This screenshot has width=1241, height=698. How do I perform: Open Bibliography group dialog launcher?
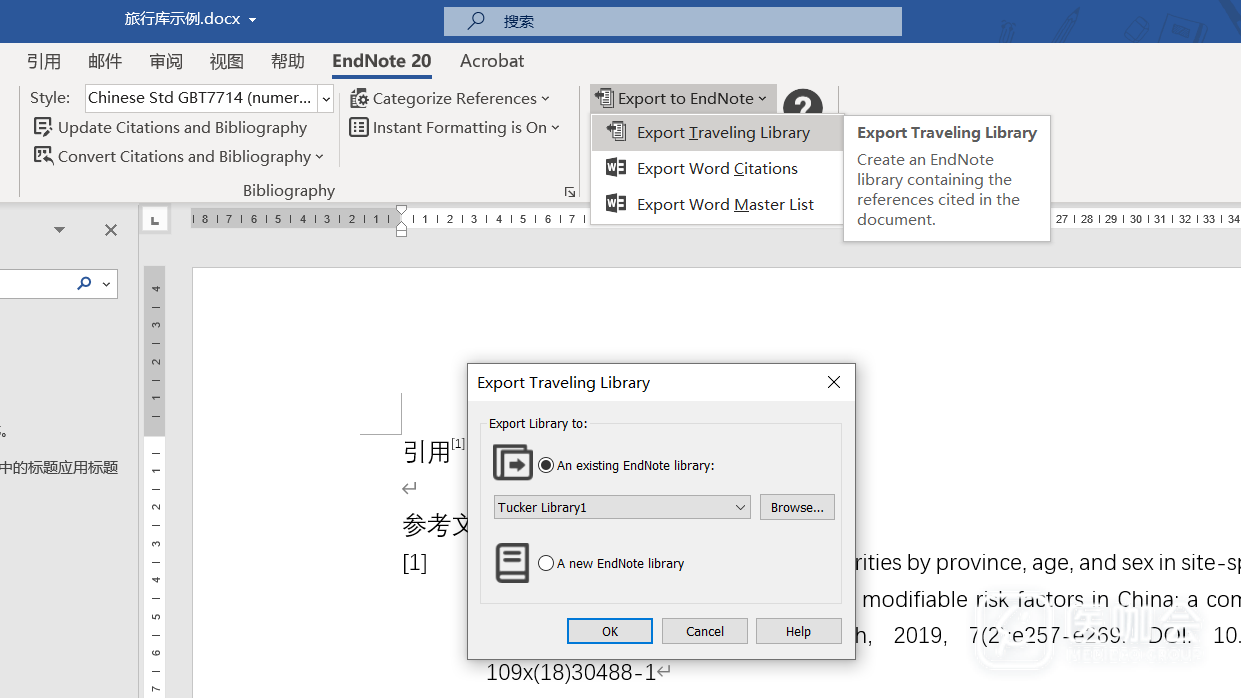pyautogui.click(x=570, y=192)
